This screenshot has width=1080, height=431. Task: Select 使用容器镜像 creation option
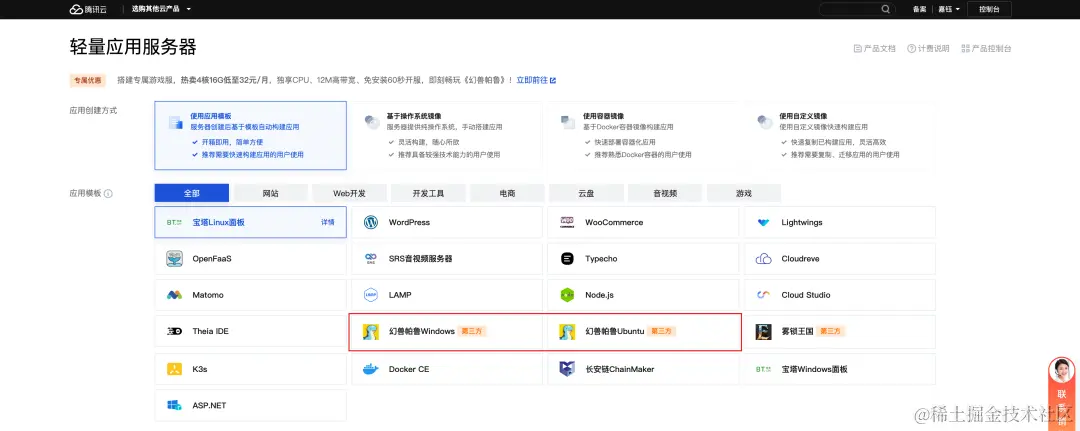pyautogui.click(x=643, y=136)
